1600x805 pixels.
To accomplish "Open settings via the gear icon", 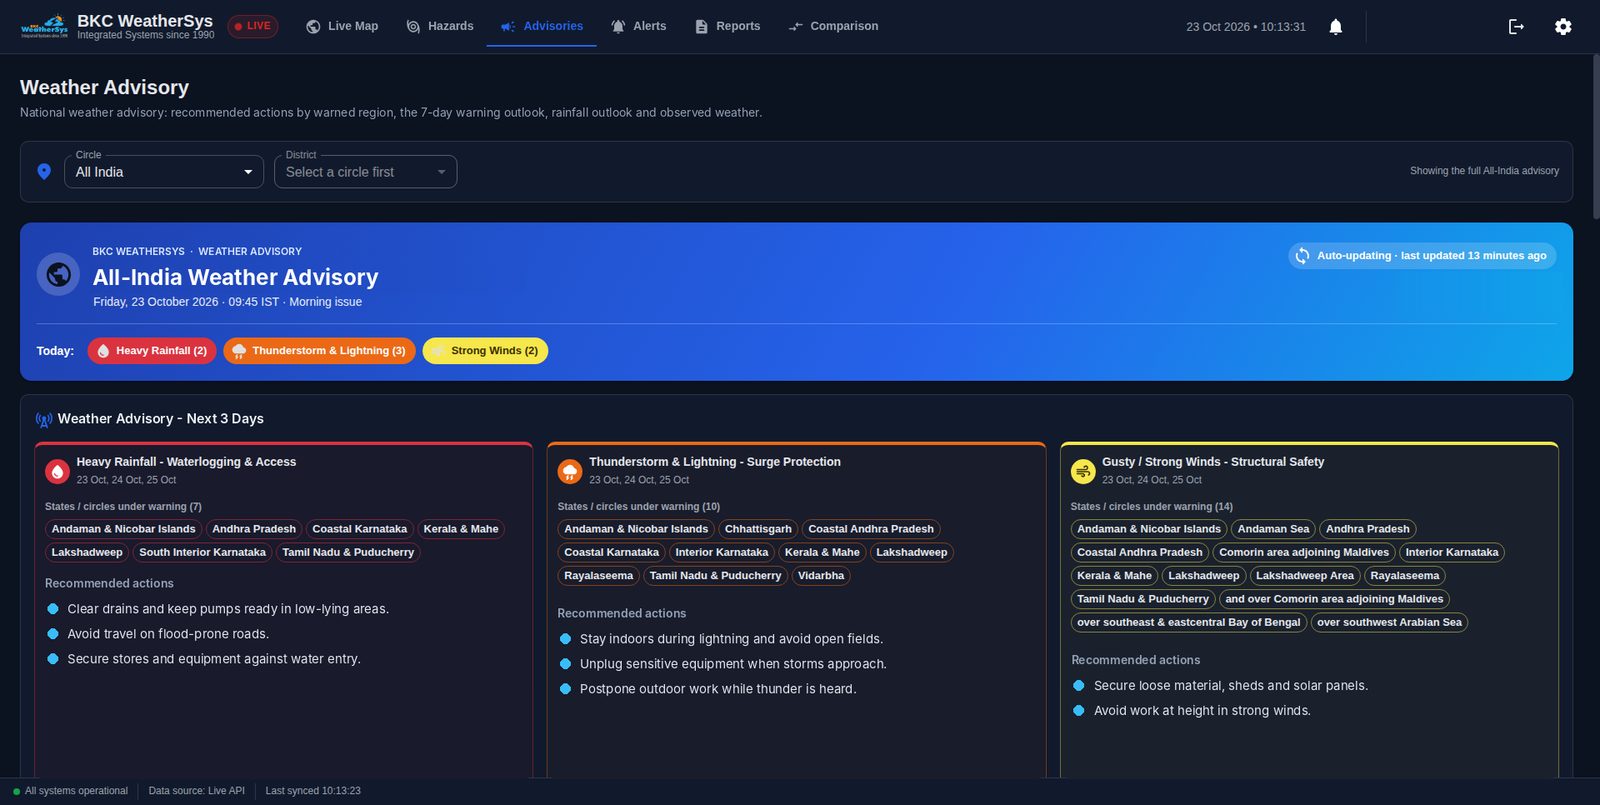I will (1563, 27).
